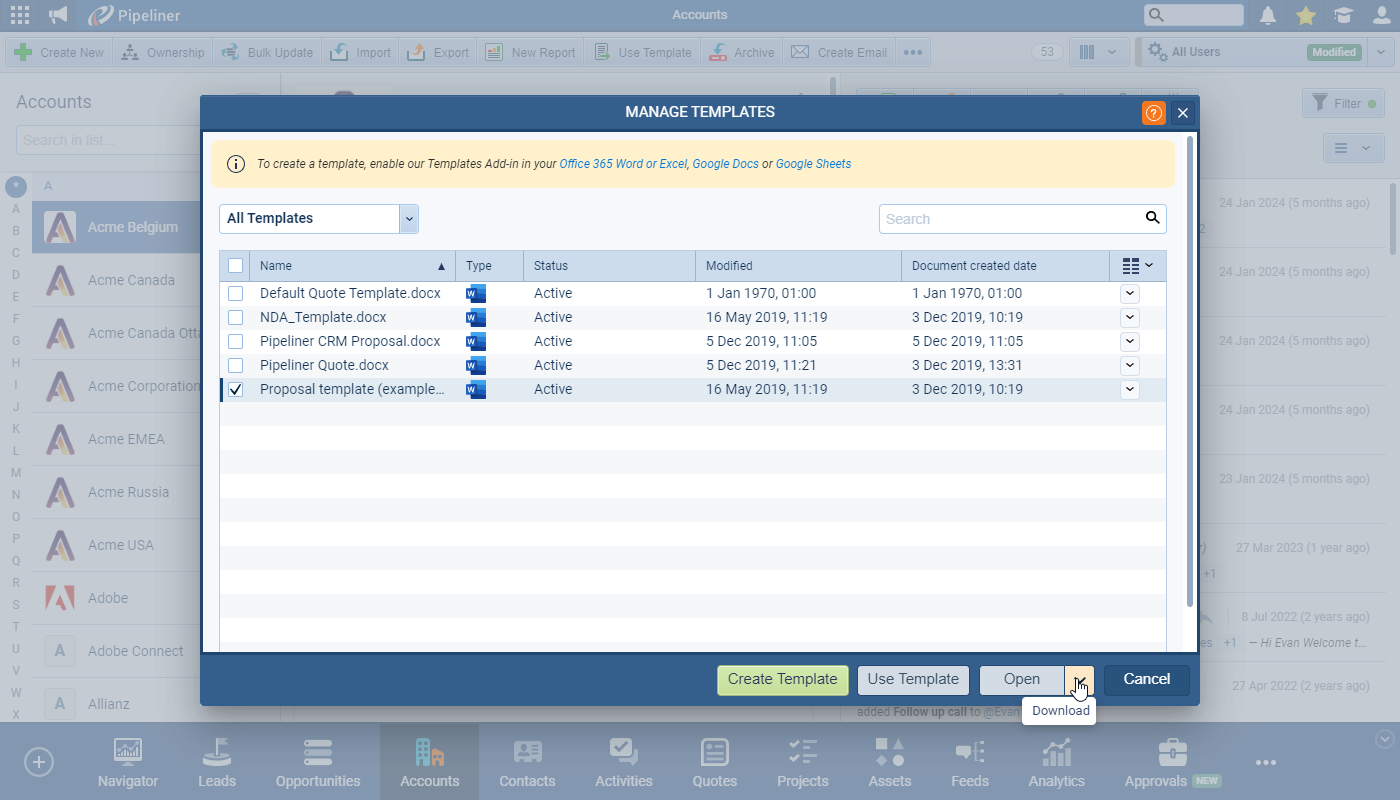The image size is (1400, 800).
Task: Click the graduation cap learning icon
Action: (1343, 15)
